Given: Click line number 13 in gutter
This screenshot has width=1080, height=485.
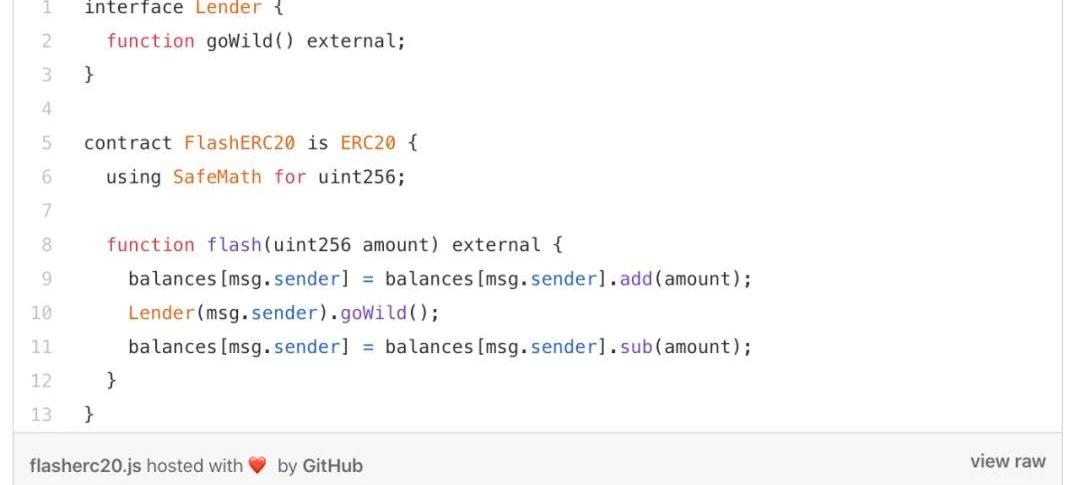Looking at the screenshot, I should pyautogui.click(x=42, y=414).
